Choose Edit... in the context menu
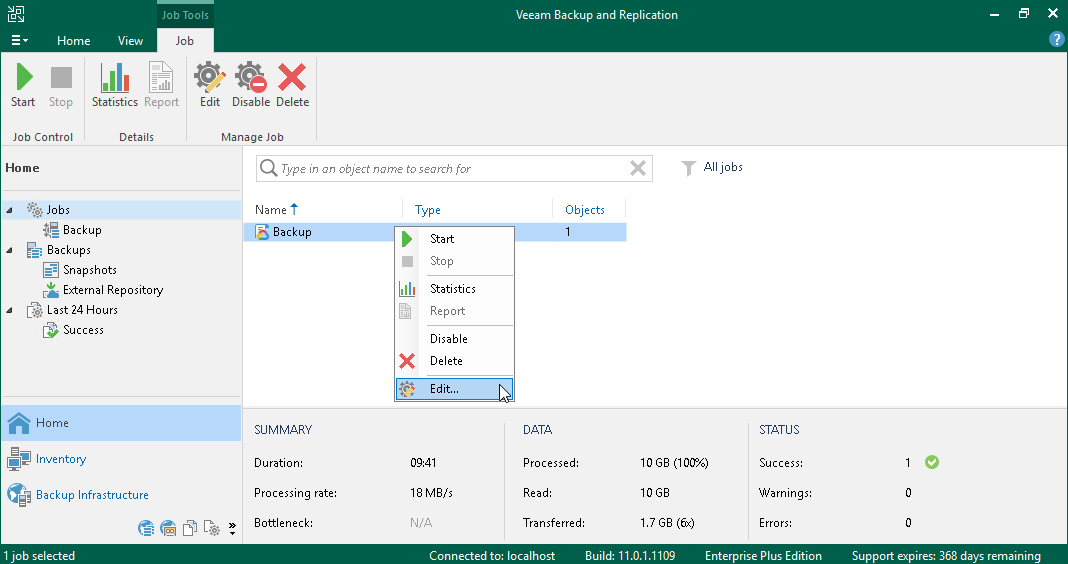Image resolution: width=1068 pixels, height=564 pixels. coord(454,389)
